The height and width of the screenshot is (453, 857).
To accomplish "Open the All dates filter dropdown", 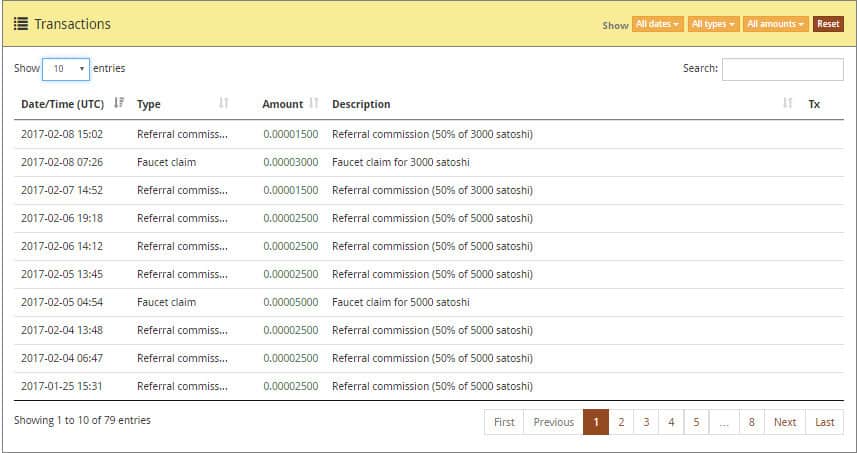I will click(x=657, y=24).
